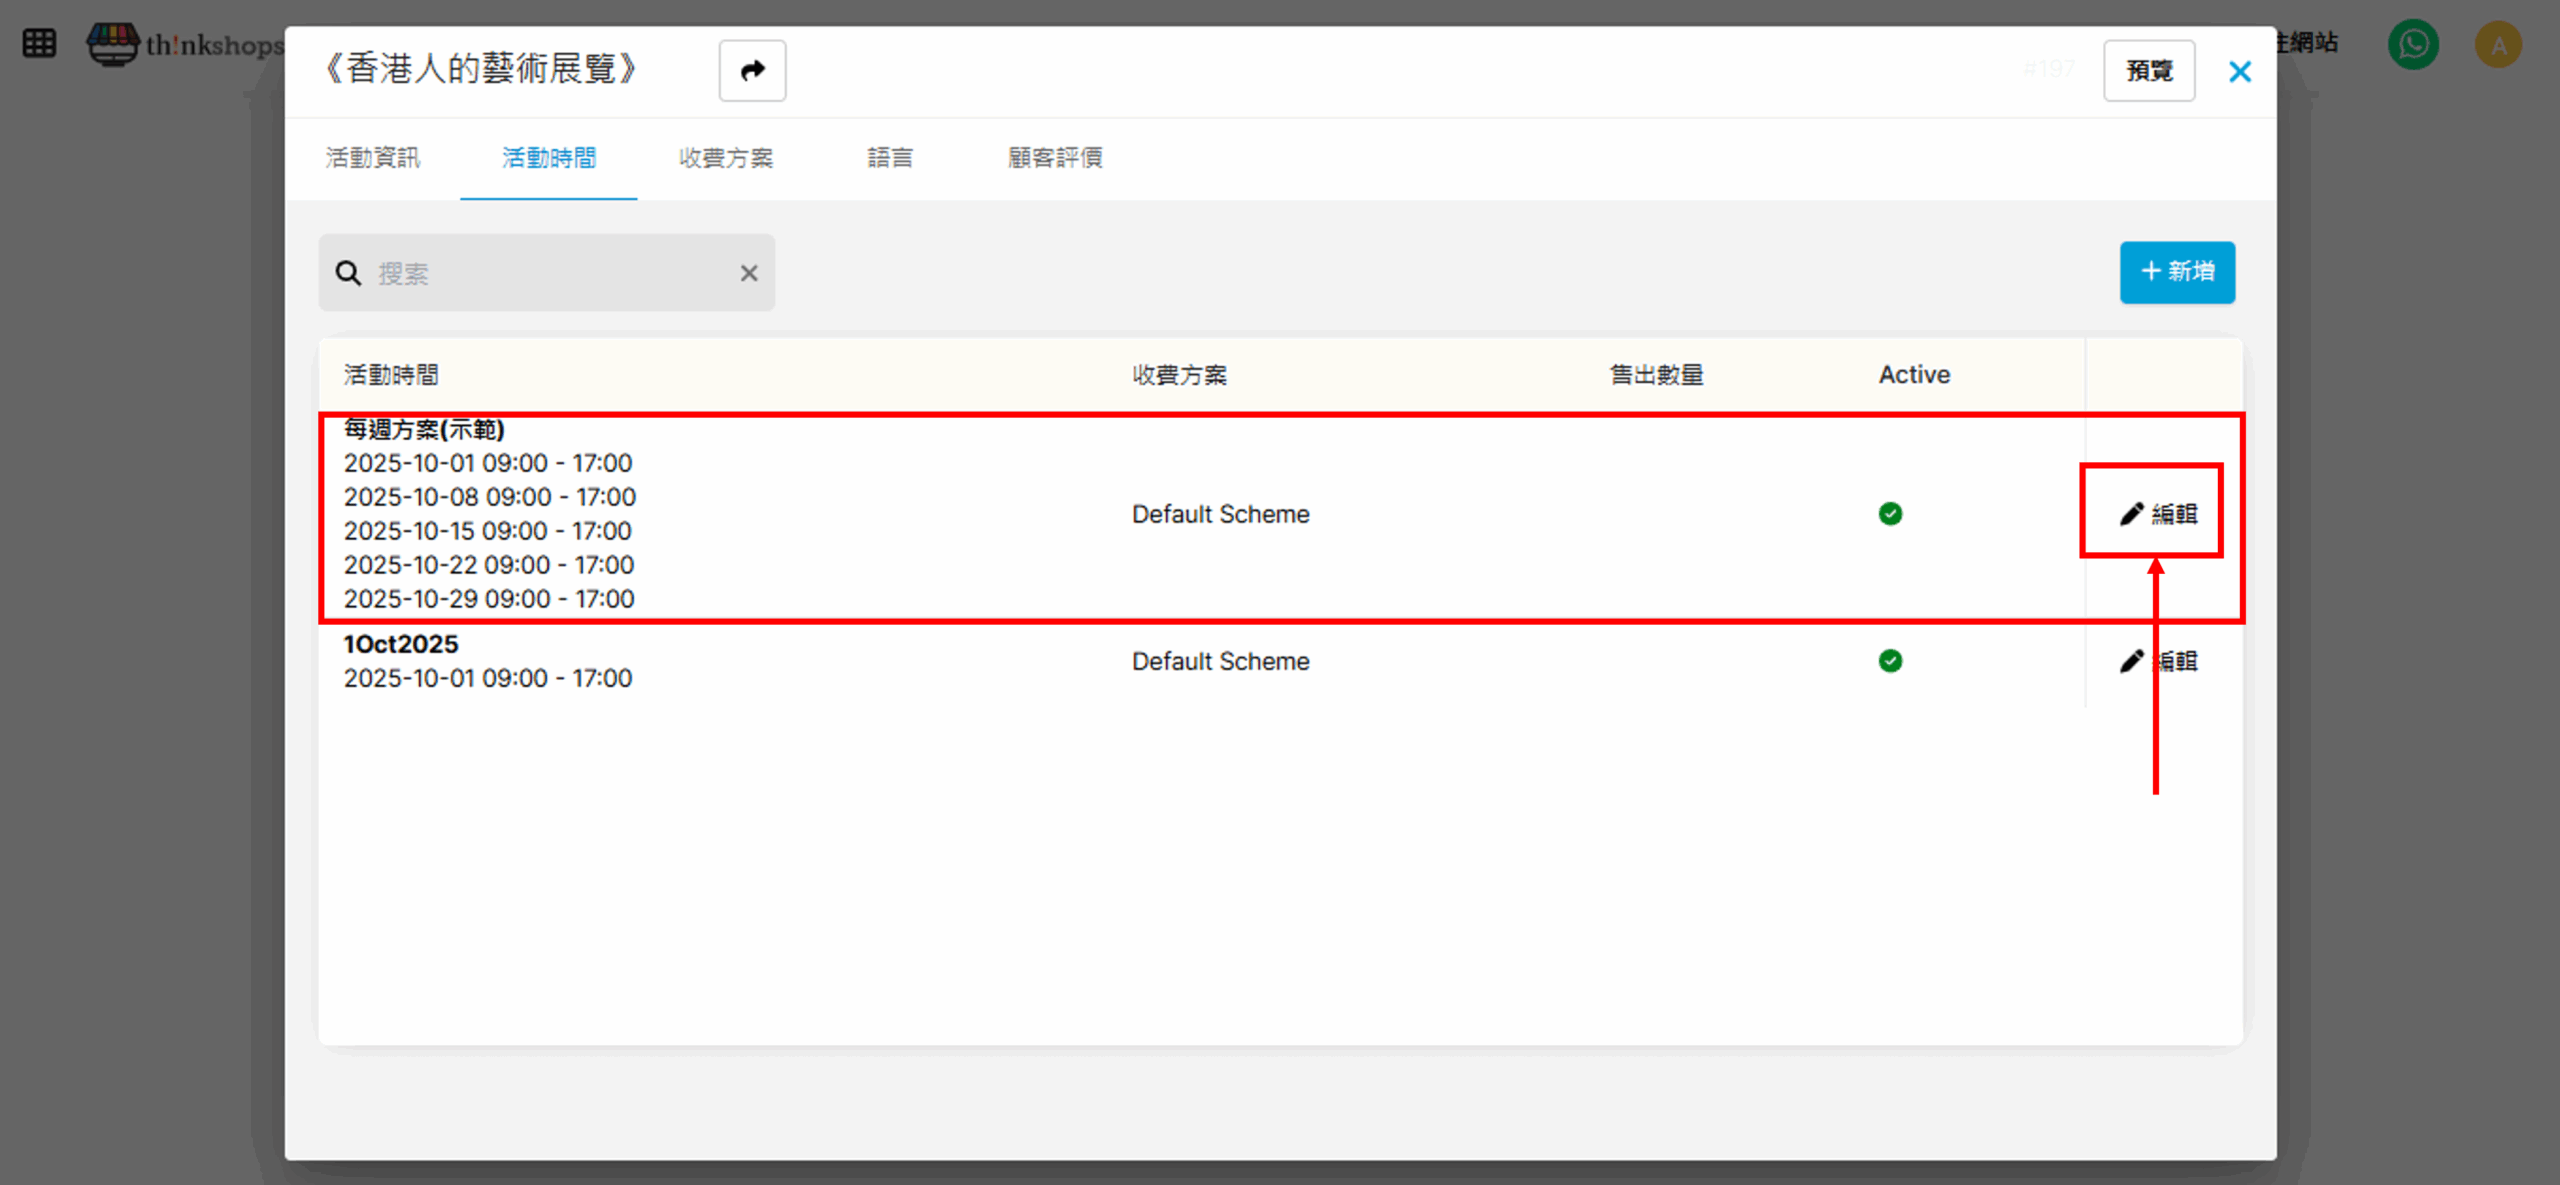
Task: Edit the 每週方案(示範) time slot
Action: pyautogui.click(x=2158, y=514)
